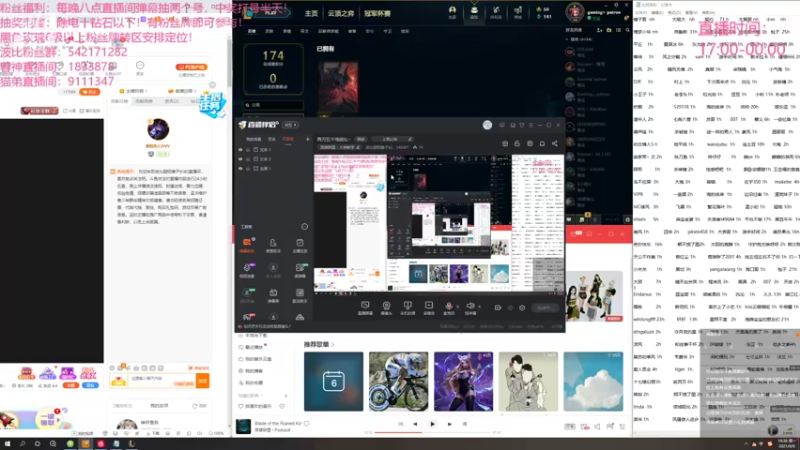Seek on the music player progress bar

coord(435,433)
